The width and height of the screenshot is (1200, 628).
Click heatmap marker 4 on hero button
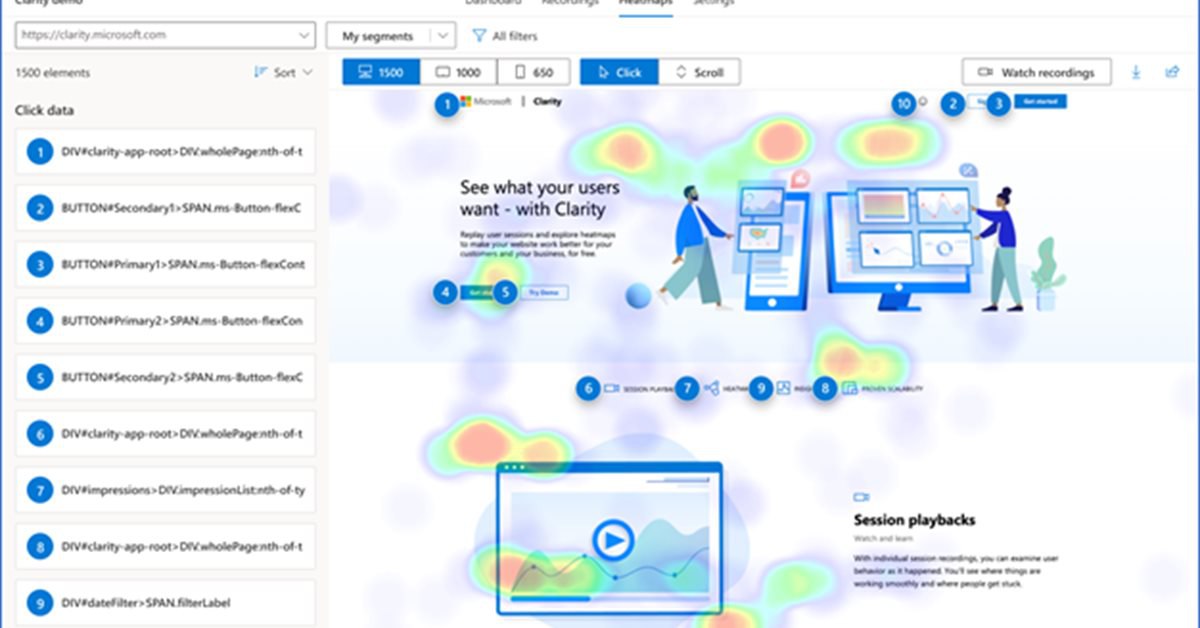[x=445, y=292]
